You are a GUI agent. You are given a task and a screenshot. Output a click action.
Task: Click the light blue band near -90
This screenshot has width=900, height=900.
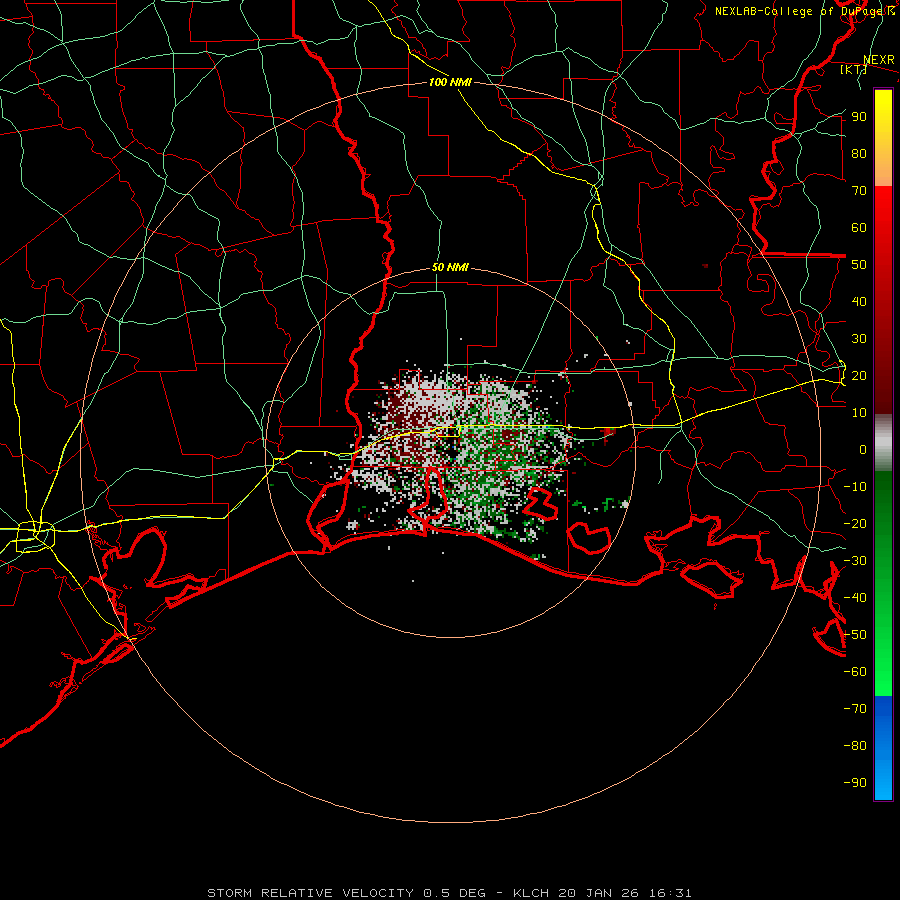(x=883, y=781)
